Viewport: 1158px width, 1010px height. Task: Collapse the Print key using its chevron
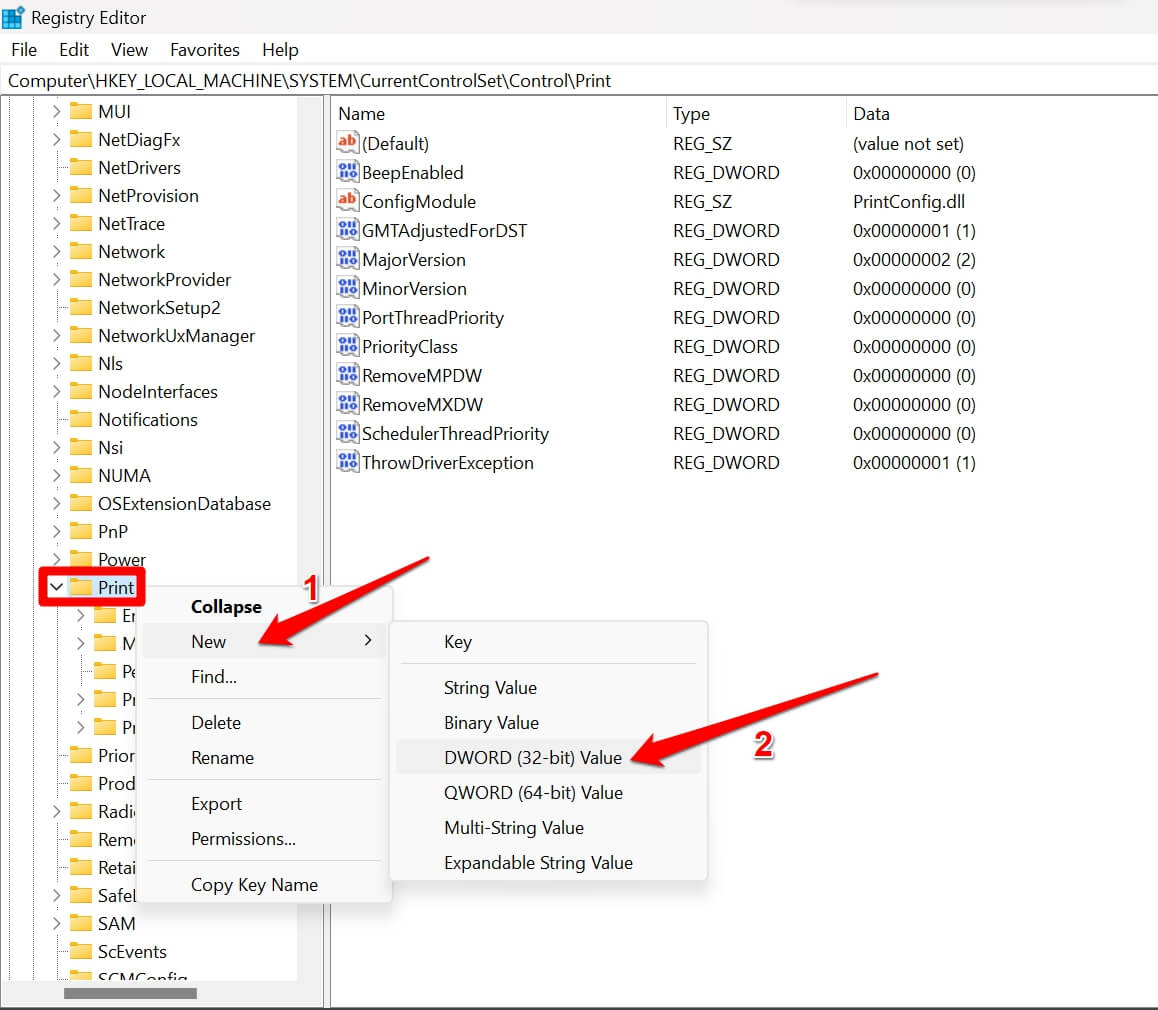click(57, 588)
